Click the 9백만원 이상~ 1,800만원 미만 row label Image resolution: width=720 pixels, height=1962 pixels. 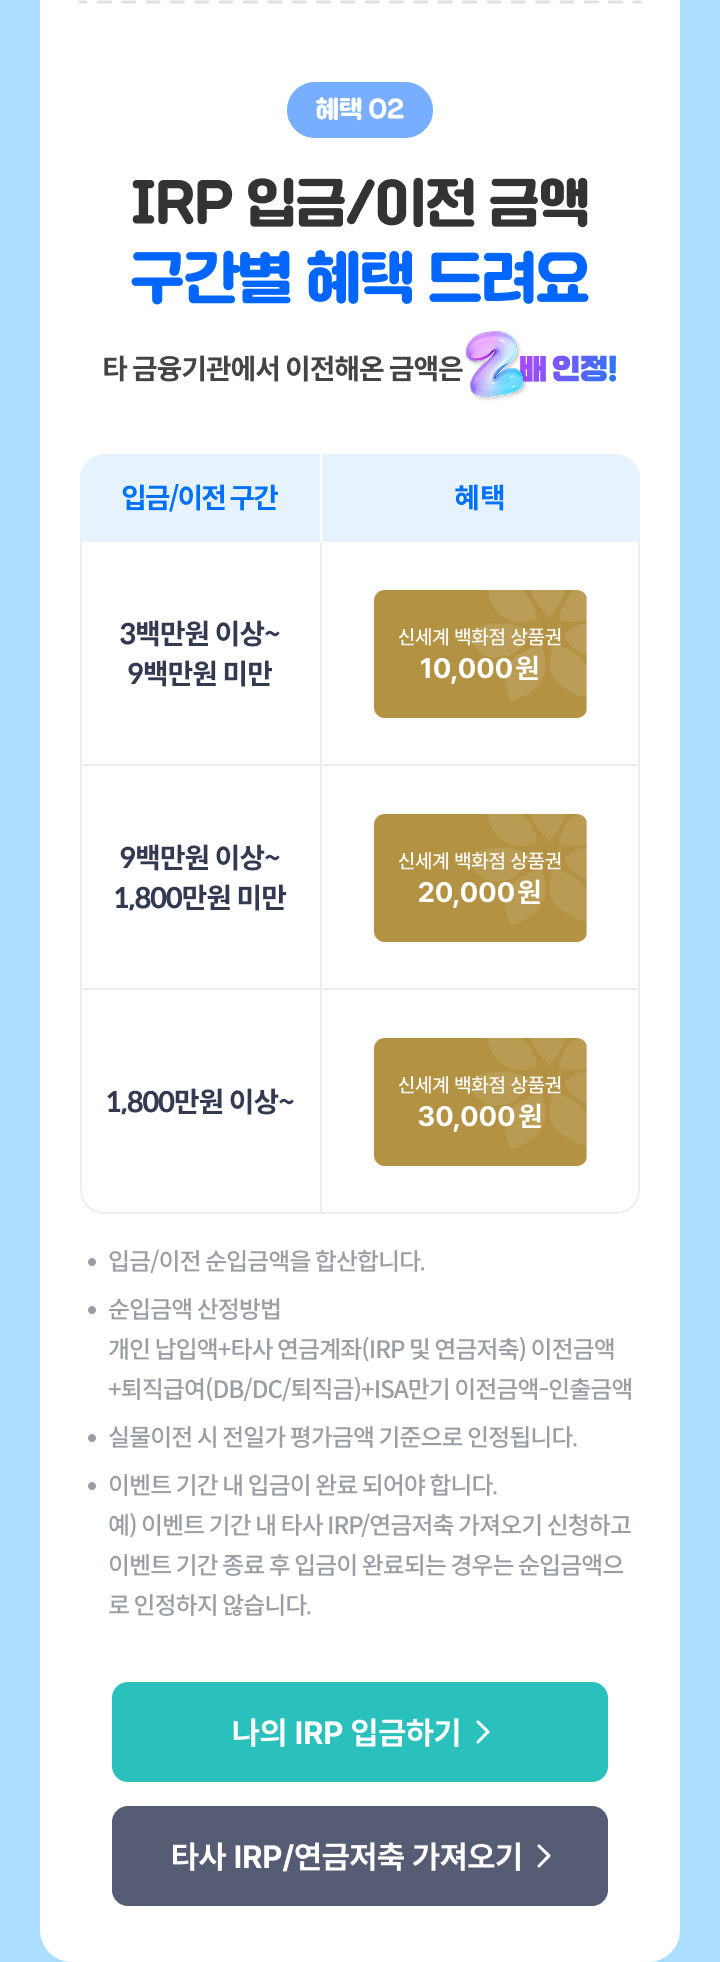pyautogui.click(x=200, y=878)
